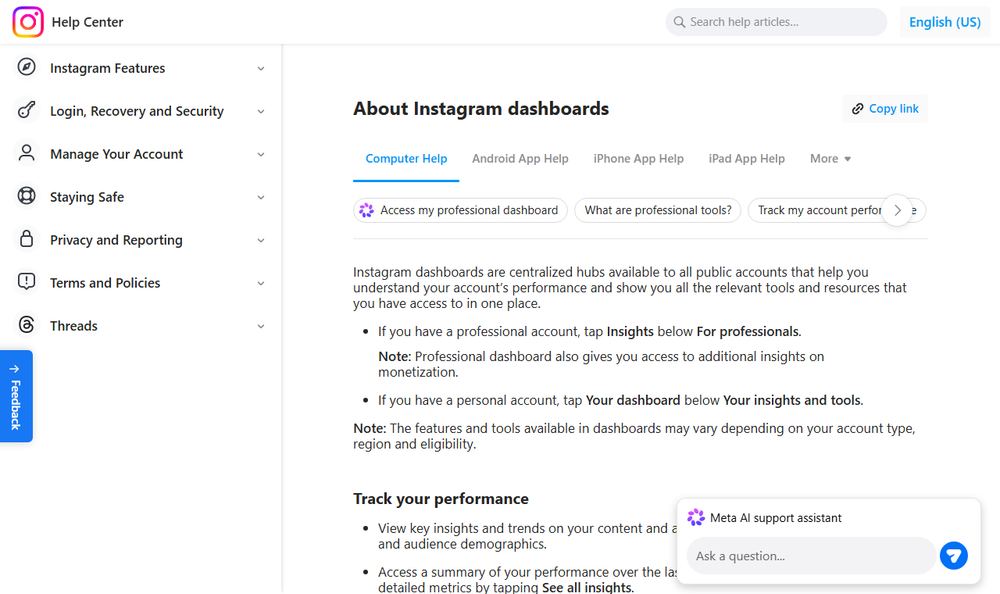Click the arrow icon on Feedback tab
The width and height of the screenshot is (1000, 594).
click(15, 369)
